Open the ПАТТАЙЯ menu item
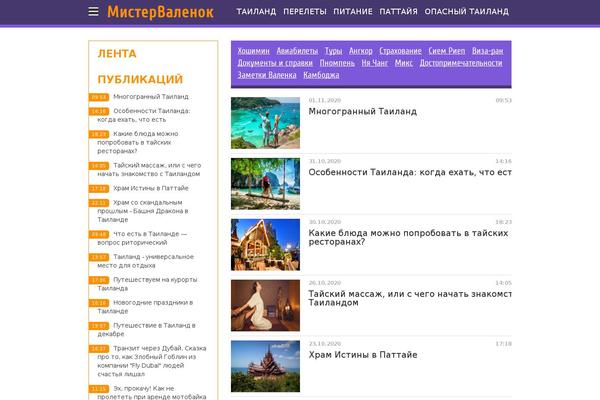The image size is (600, 400). click(x=398, y=11)
